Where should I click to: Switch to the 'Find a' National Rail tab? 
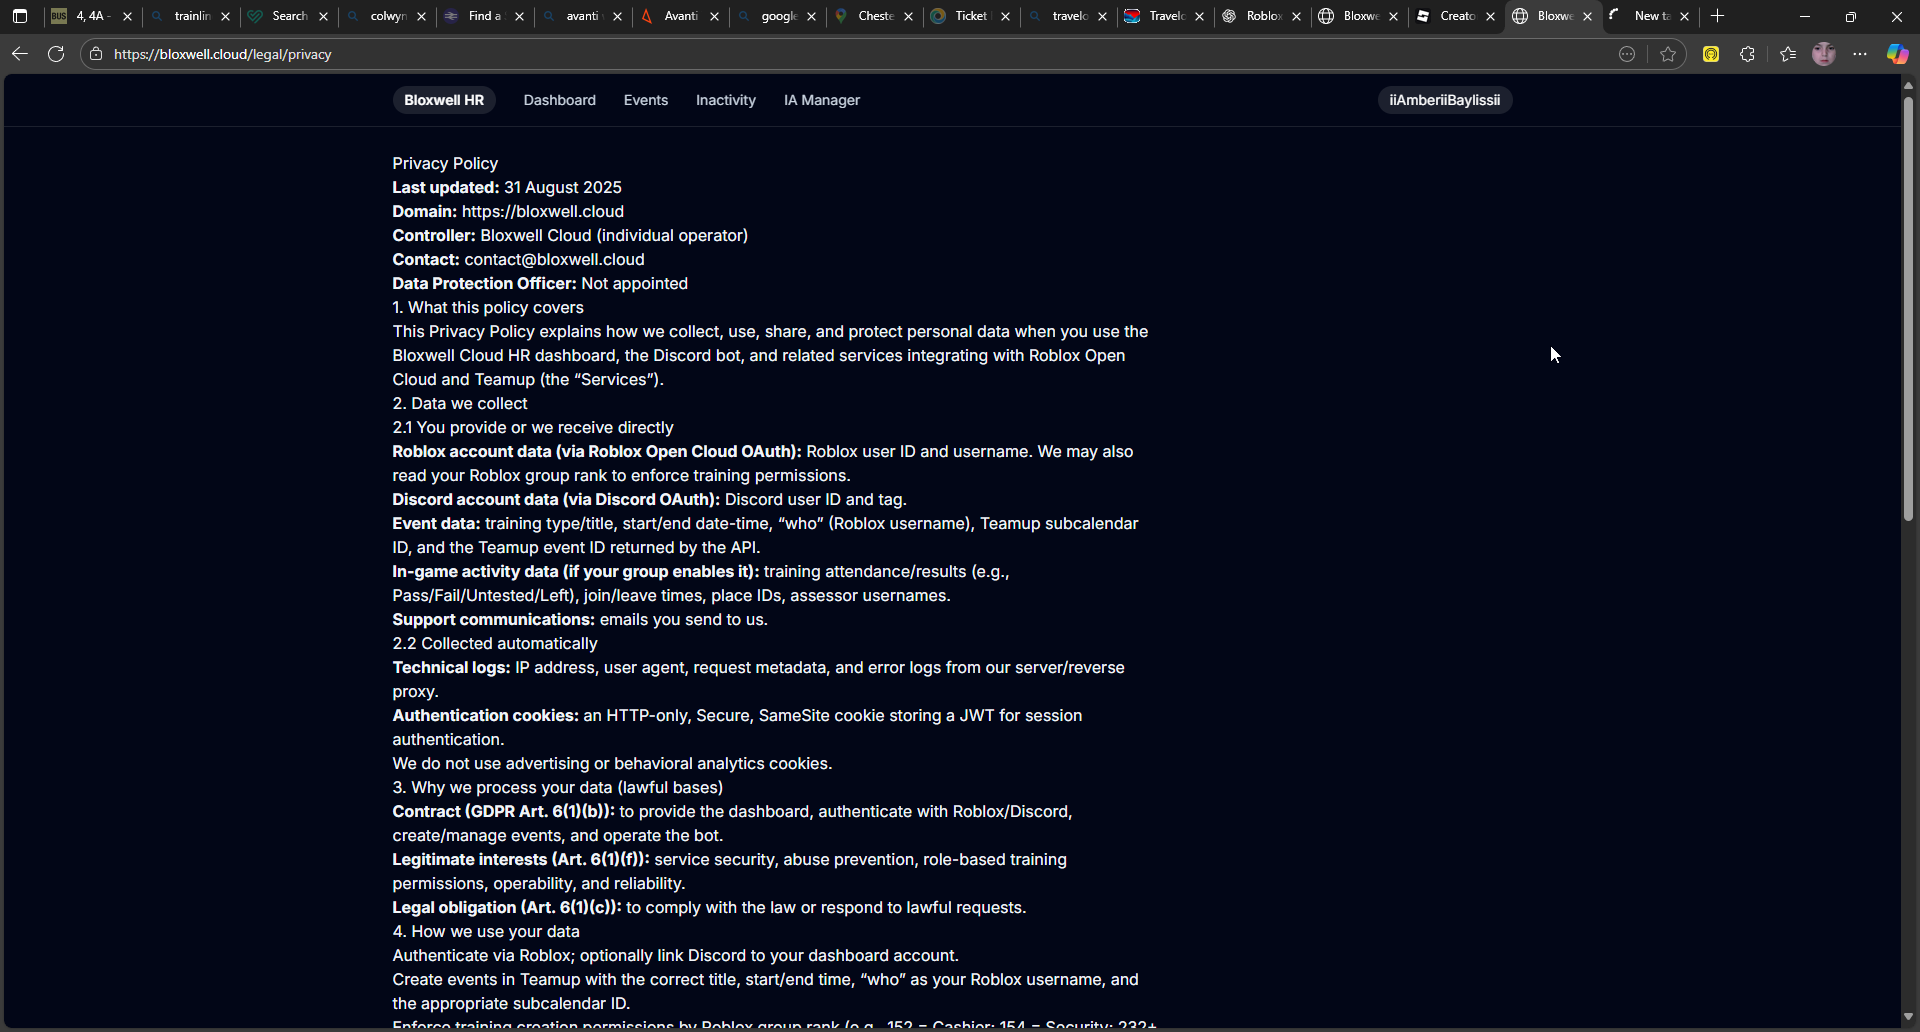484,16
